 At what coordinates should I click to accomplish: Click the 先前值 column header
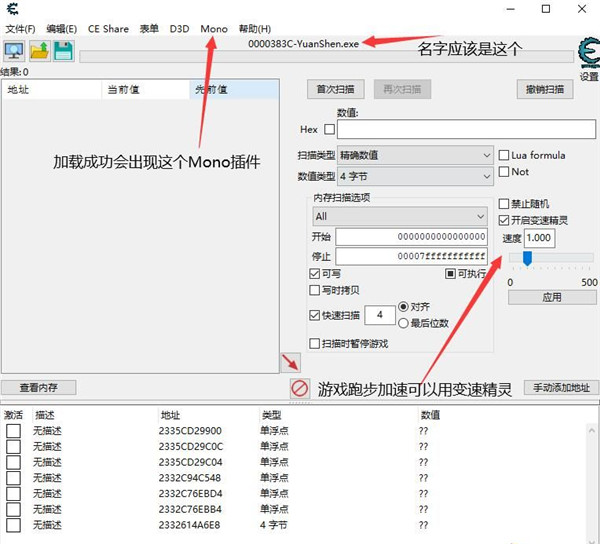click(x=234, y=90)
